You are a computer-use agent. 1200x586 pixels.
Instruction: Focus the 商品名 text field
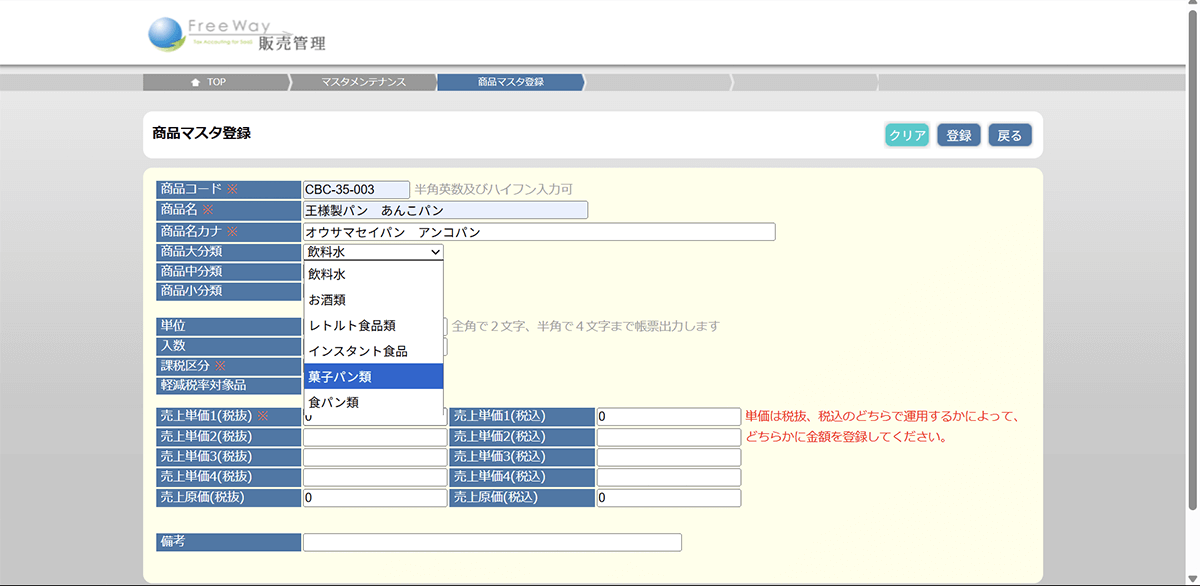click(445, 210)
